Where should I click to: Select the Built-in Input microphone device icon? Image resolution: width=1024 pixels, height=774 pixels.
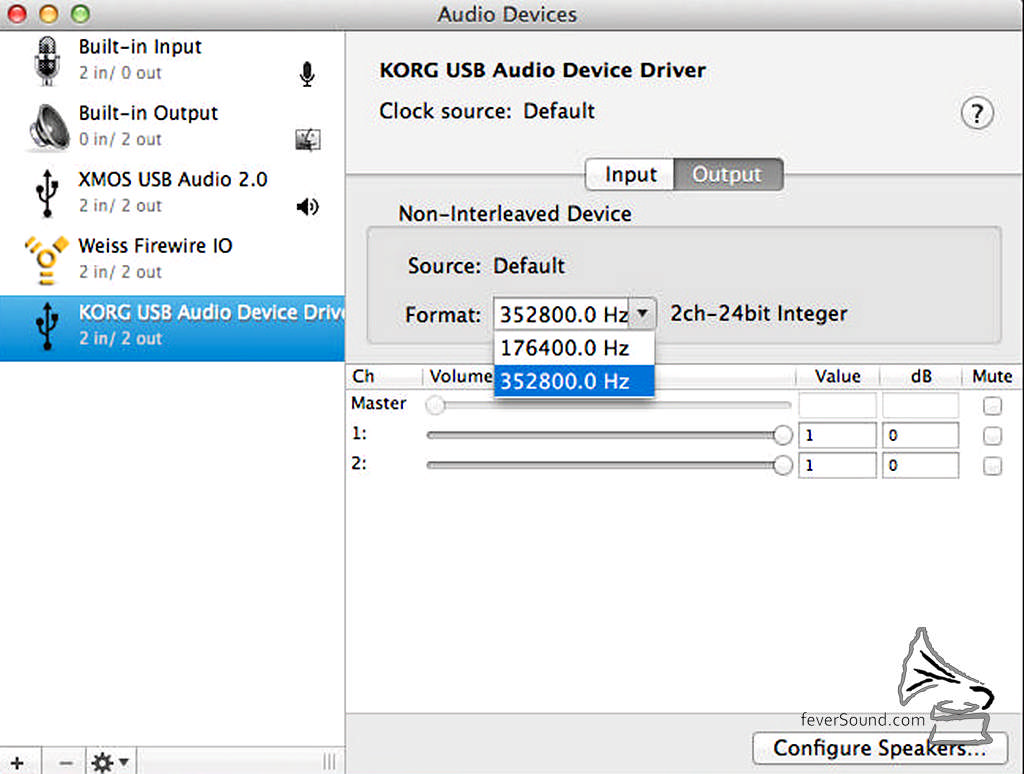(47, 61)
